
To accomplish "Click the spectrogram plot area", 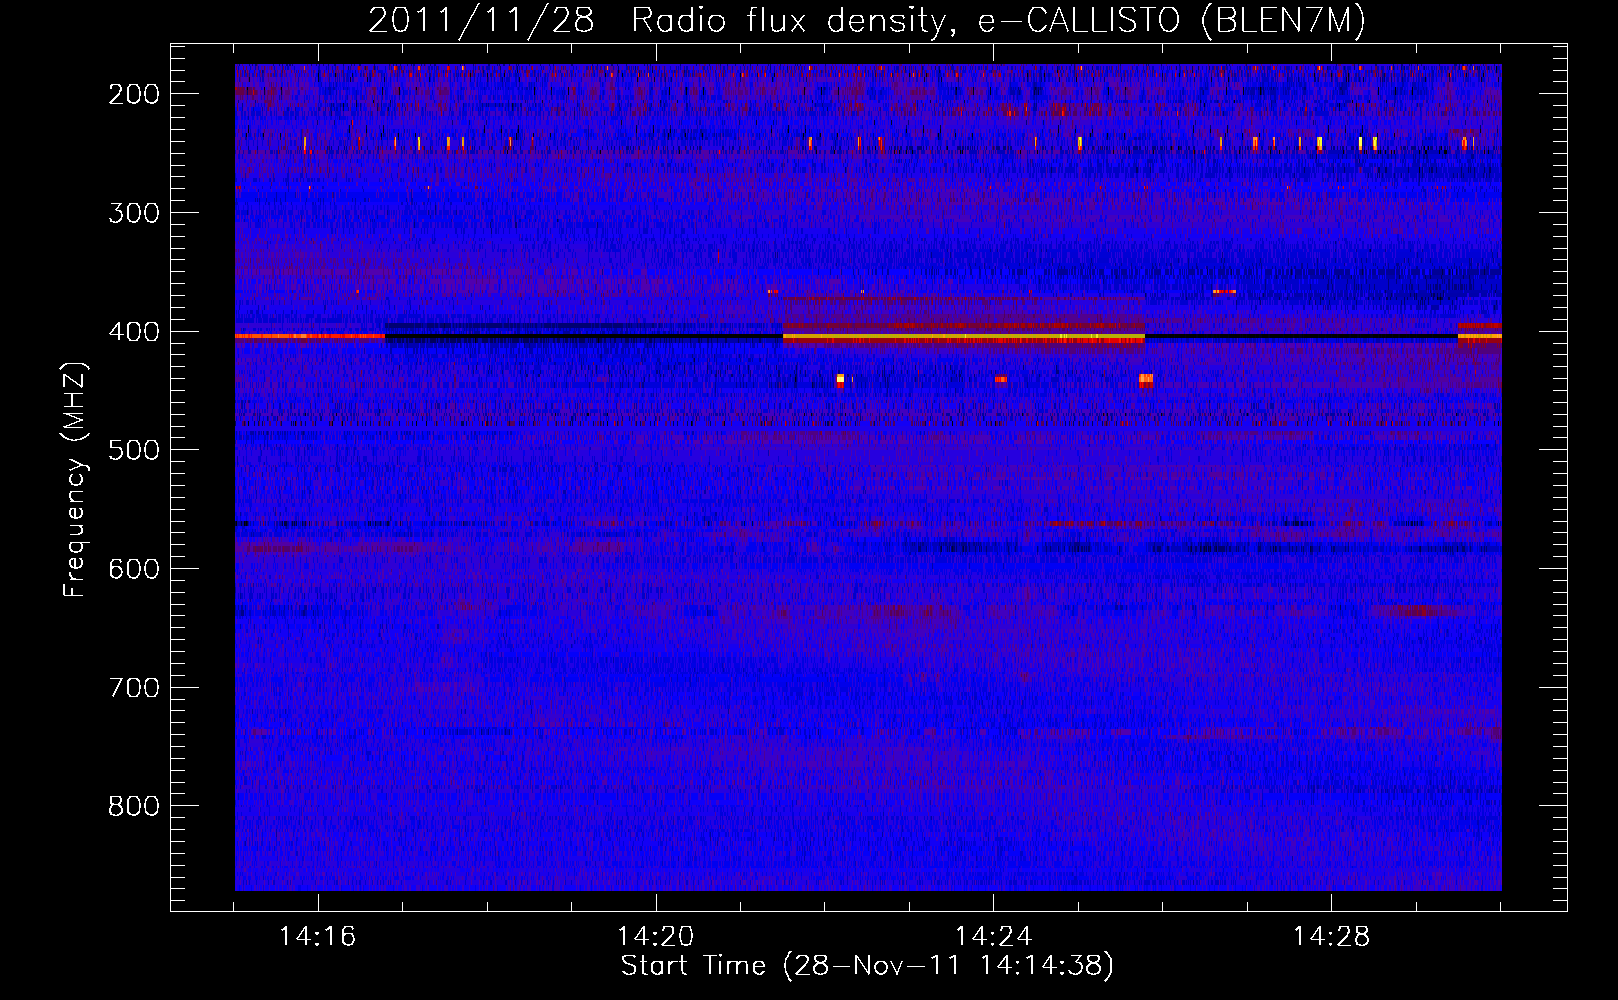I will [x=868, y=477].
